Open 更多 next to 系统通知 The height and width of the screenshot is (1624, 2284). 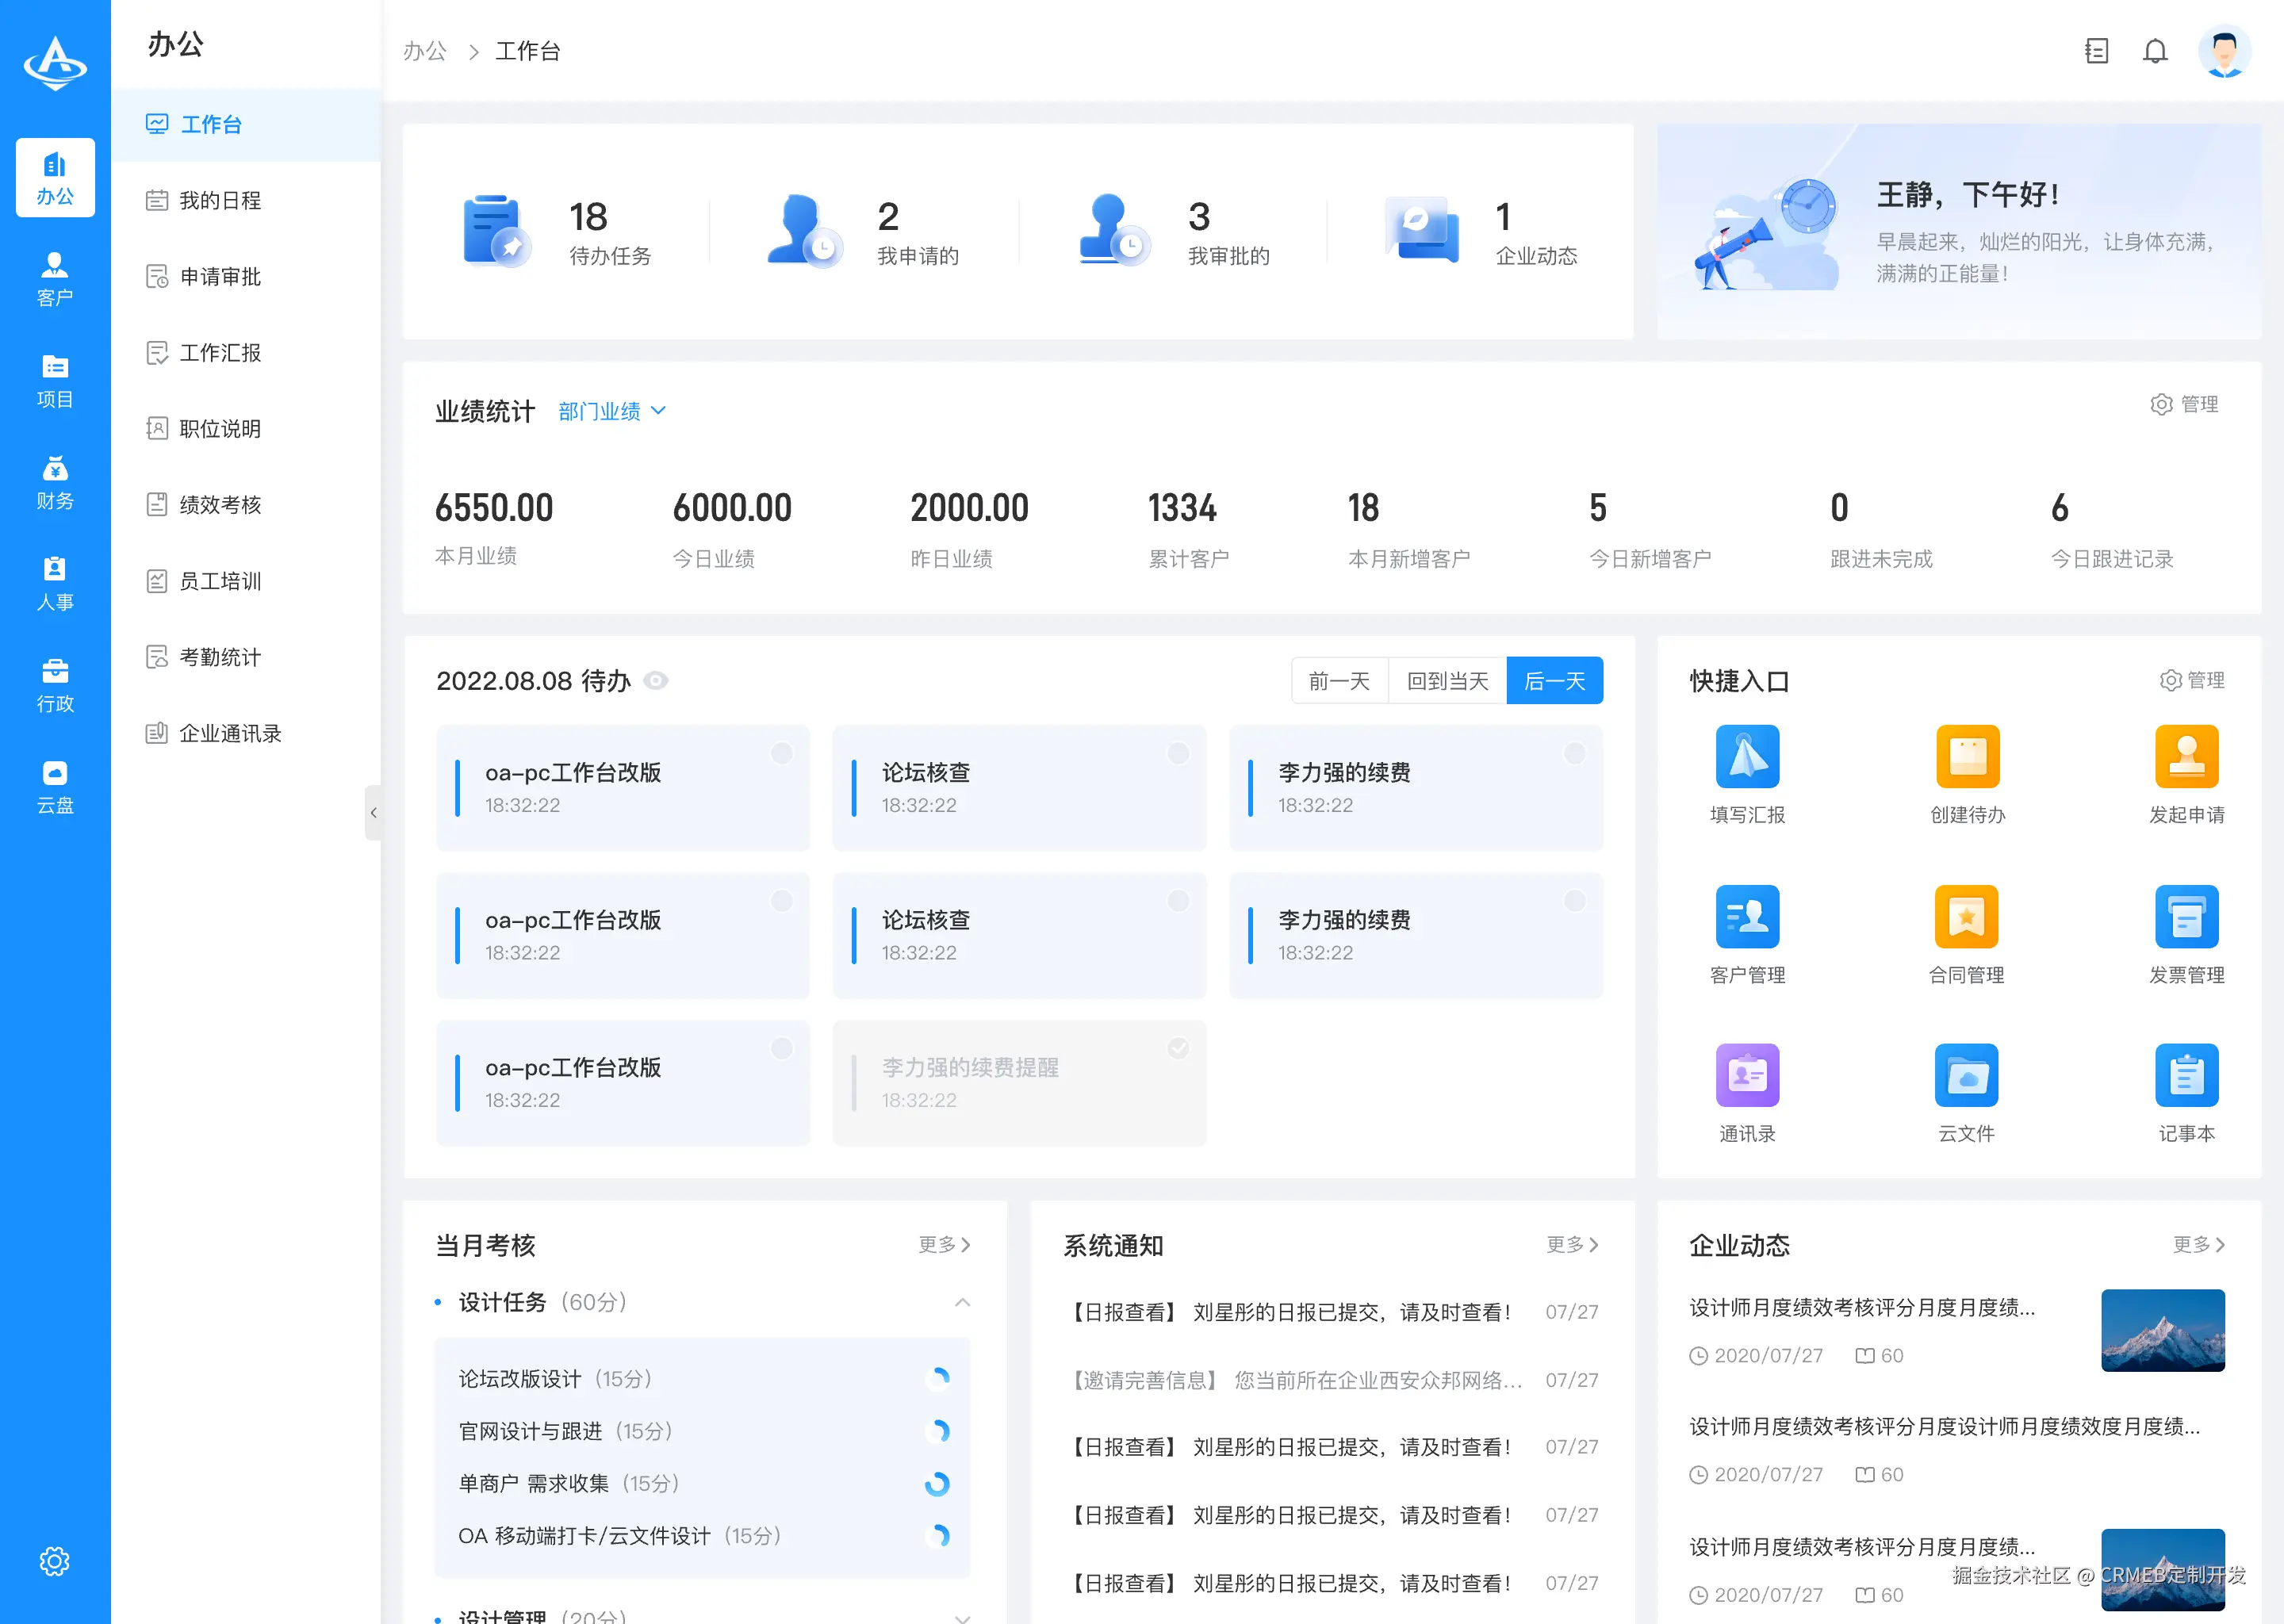pyautogui.click(x=1572, y=1245)
